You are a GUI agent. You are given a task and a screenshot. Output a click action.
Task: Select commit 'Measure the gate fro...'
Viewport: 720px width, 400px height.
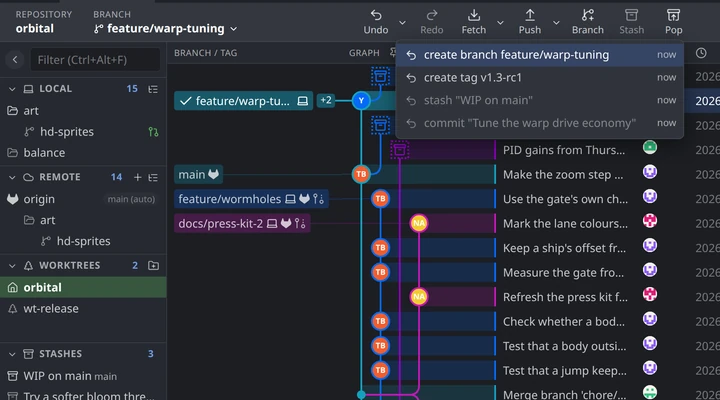(563, 273)
